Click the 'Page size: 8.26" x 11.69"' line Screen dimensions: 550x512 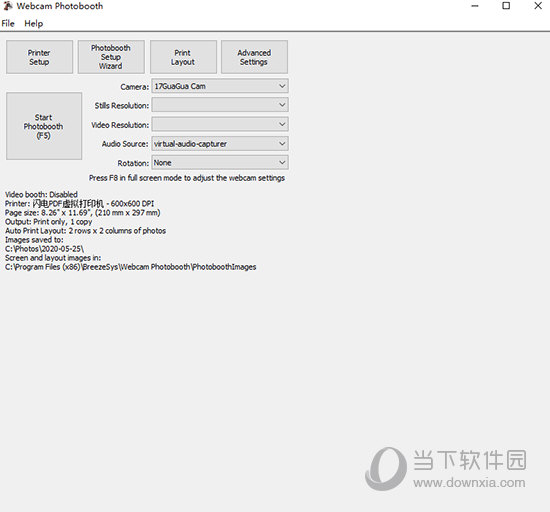[x=82, y=213]
